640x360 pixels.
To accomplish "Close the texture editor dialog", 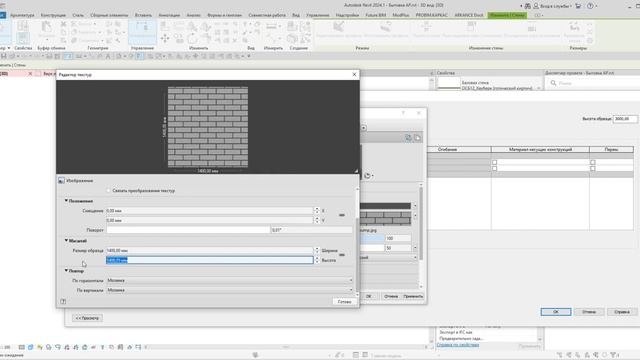I will (x=354, y=74).
